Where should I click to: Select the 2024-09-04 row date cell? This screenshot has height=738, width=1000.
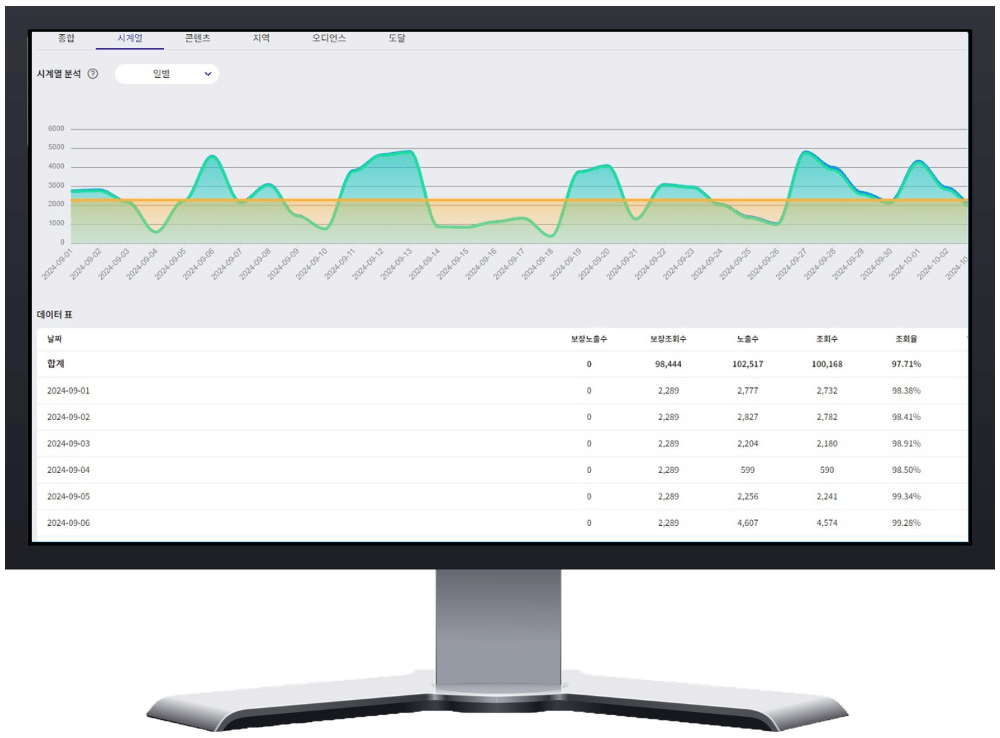[68, 470]
